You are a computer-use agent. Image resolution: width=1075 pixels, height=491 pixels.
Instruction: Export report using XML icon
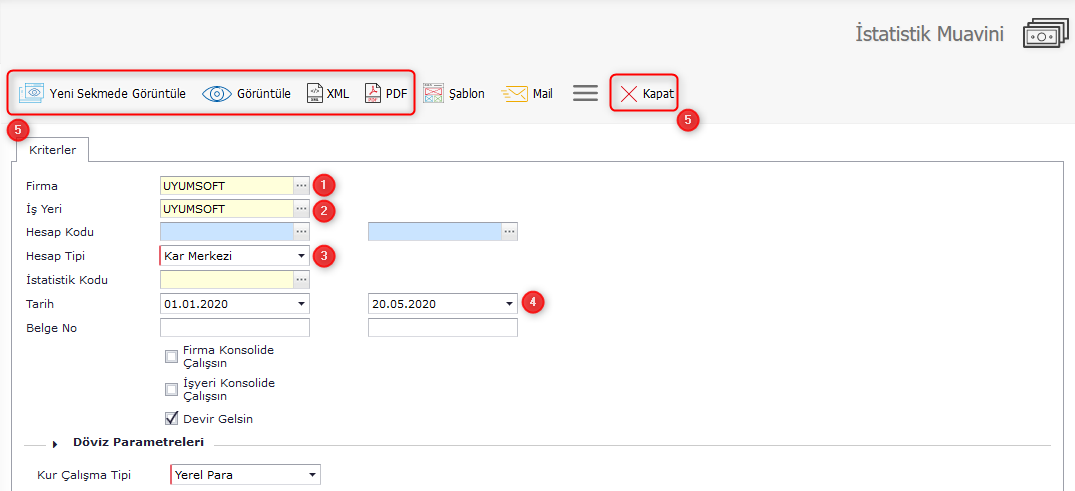tap(314, 93)
